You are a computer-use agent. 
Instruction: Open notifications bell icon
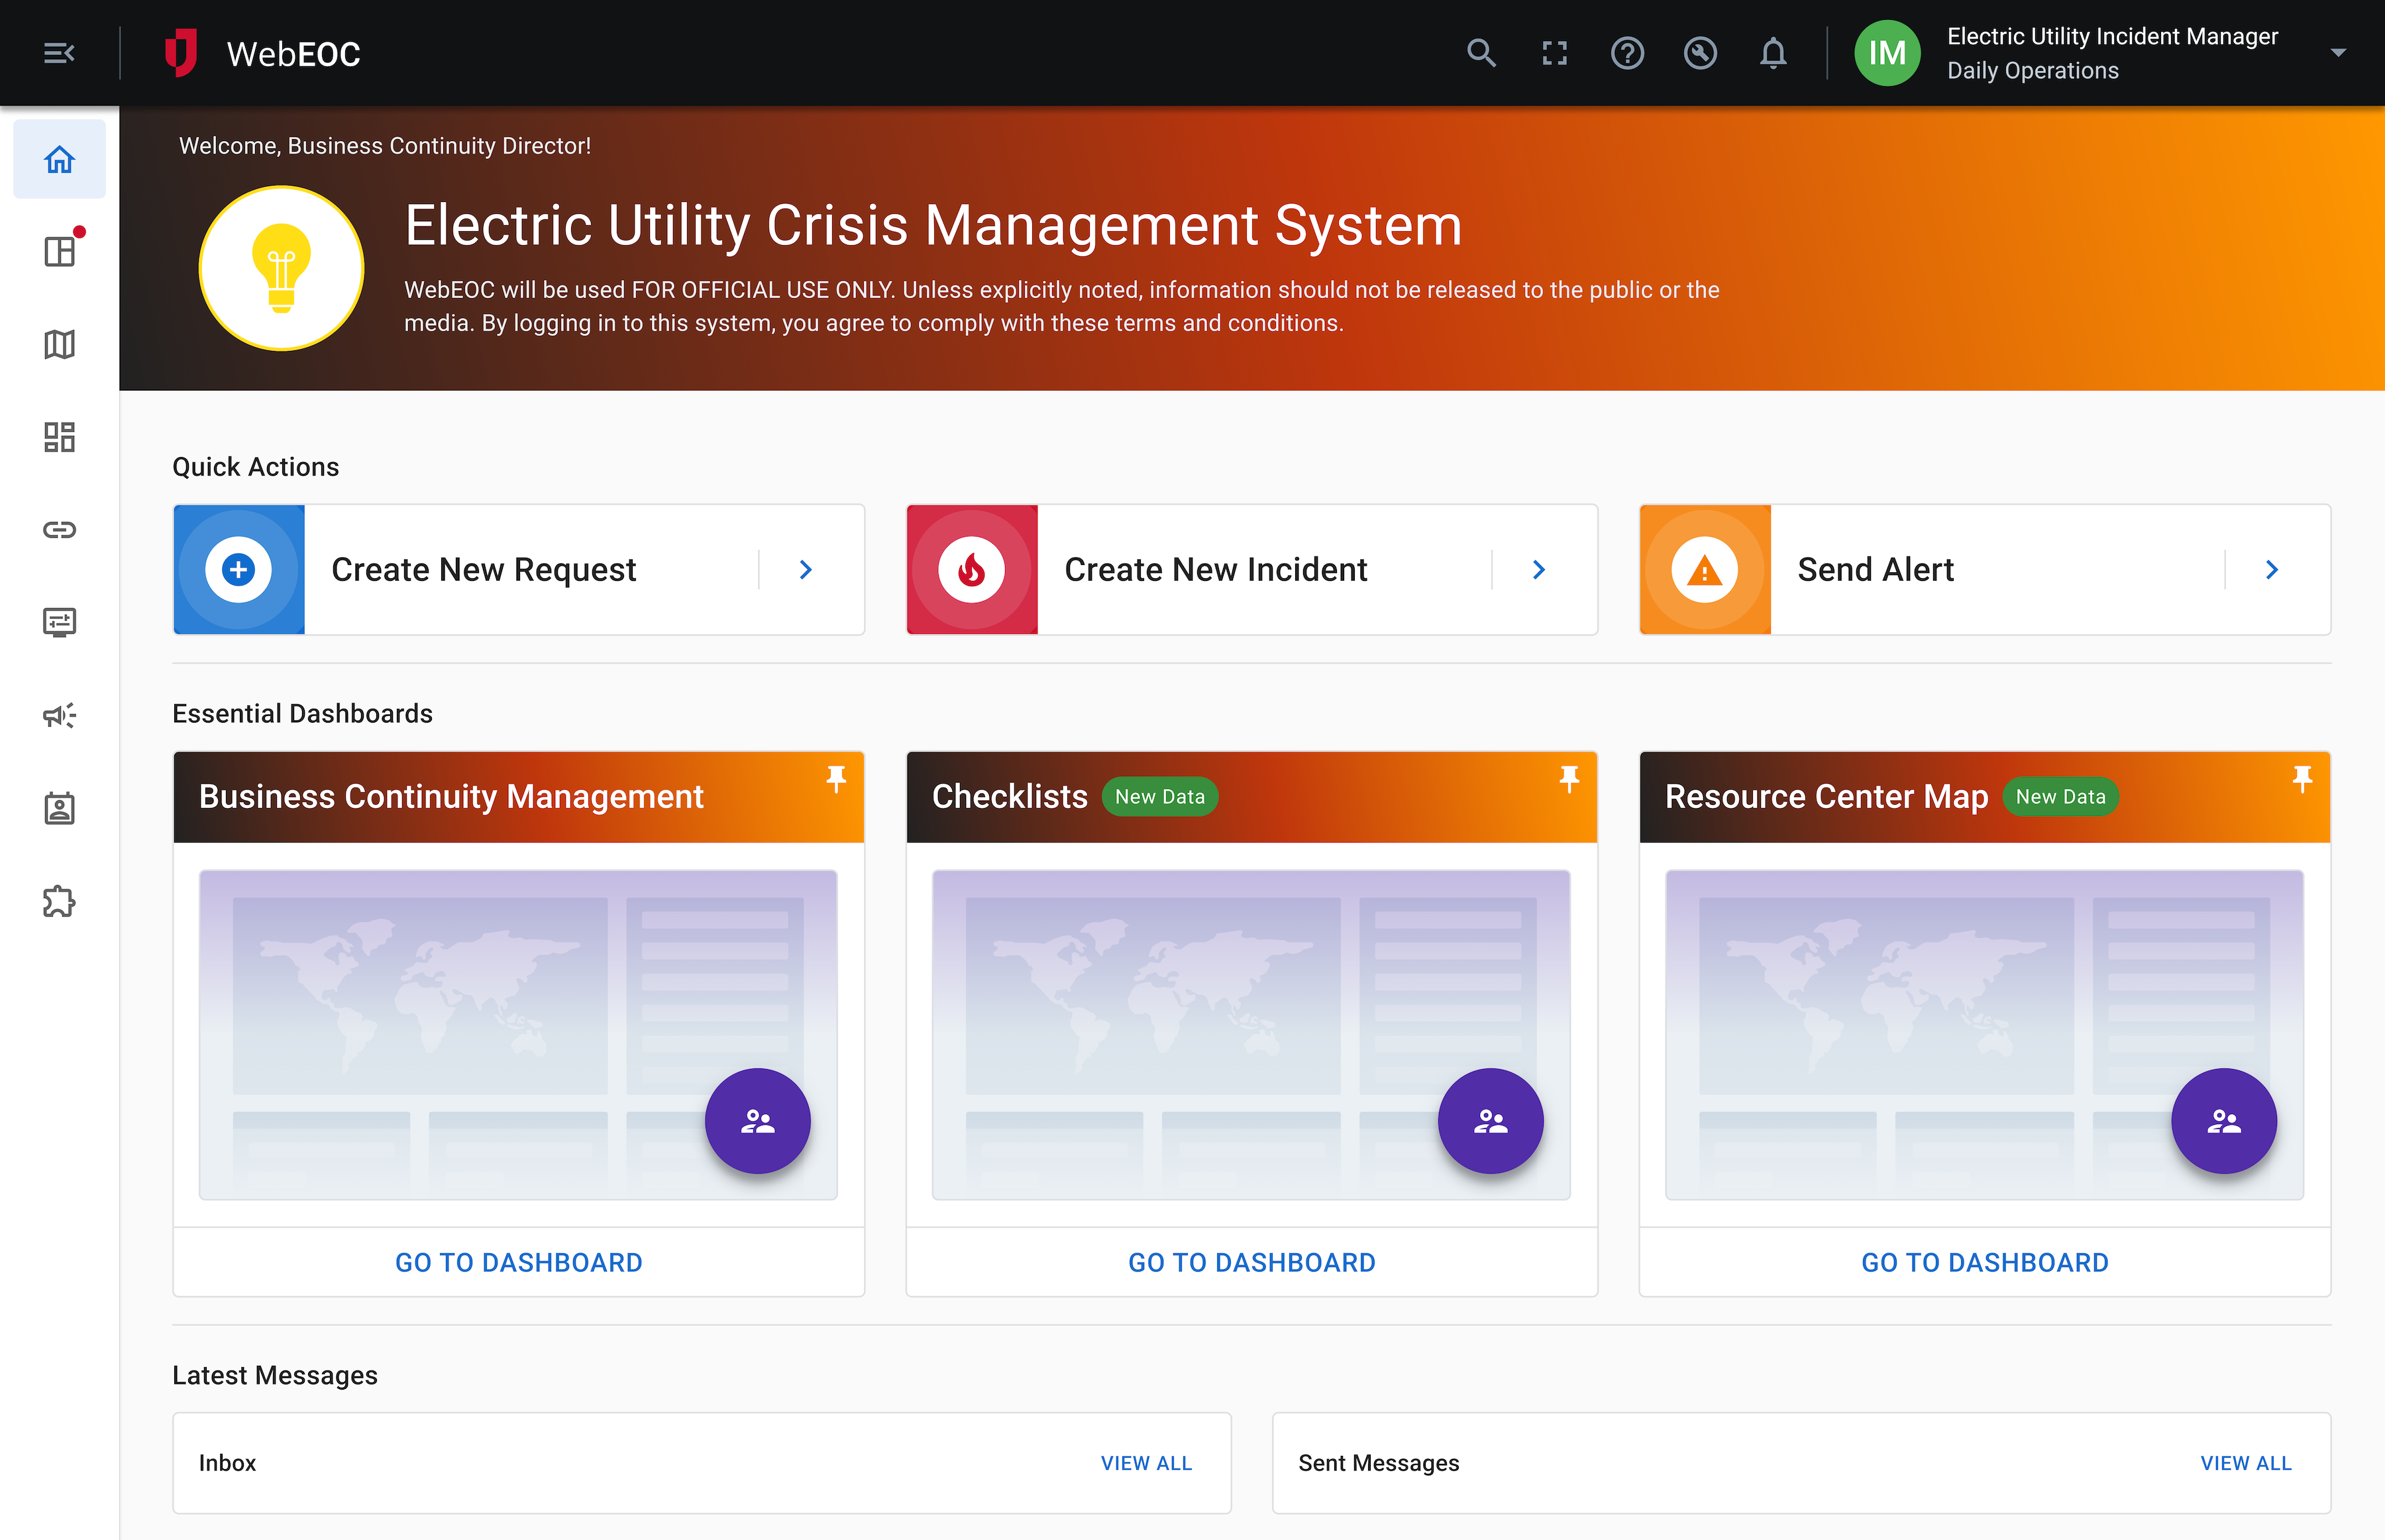(1773, 53)
